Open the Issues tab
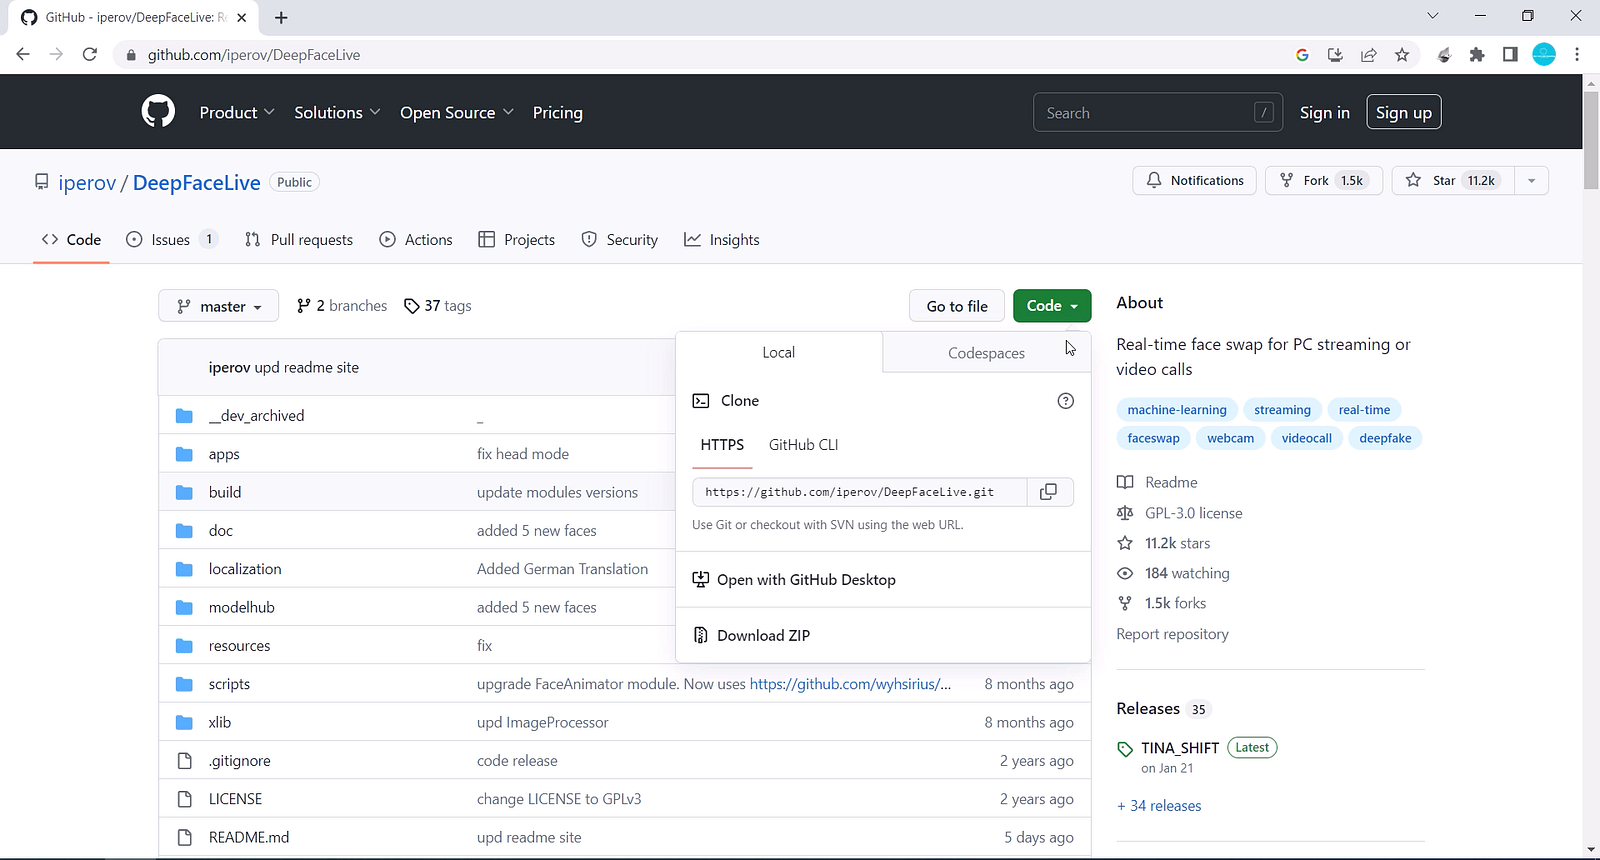This screenshot has width=1600, height=860. coord(172,240)
